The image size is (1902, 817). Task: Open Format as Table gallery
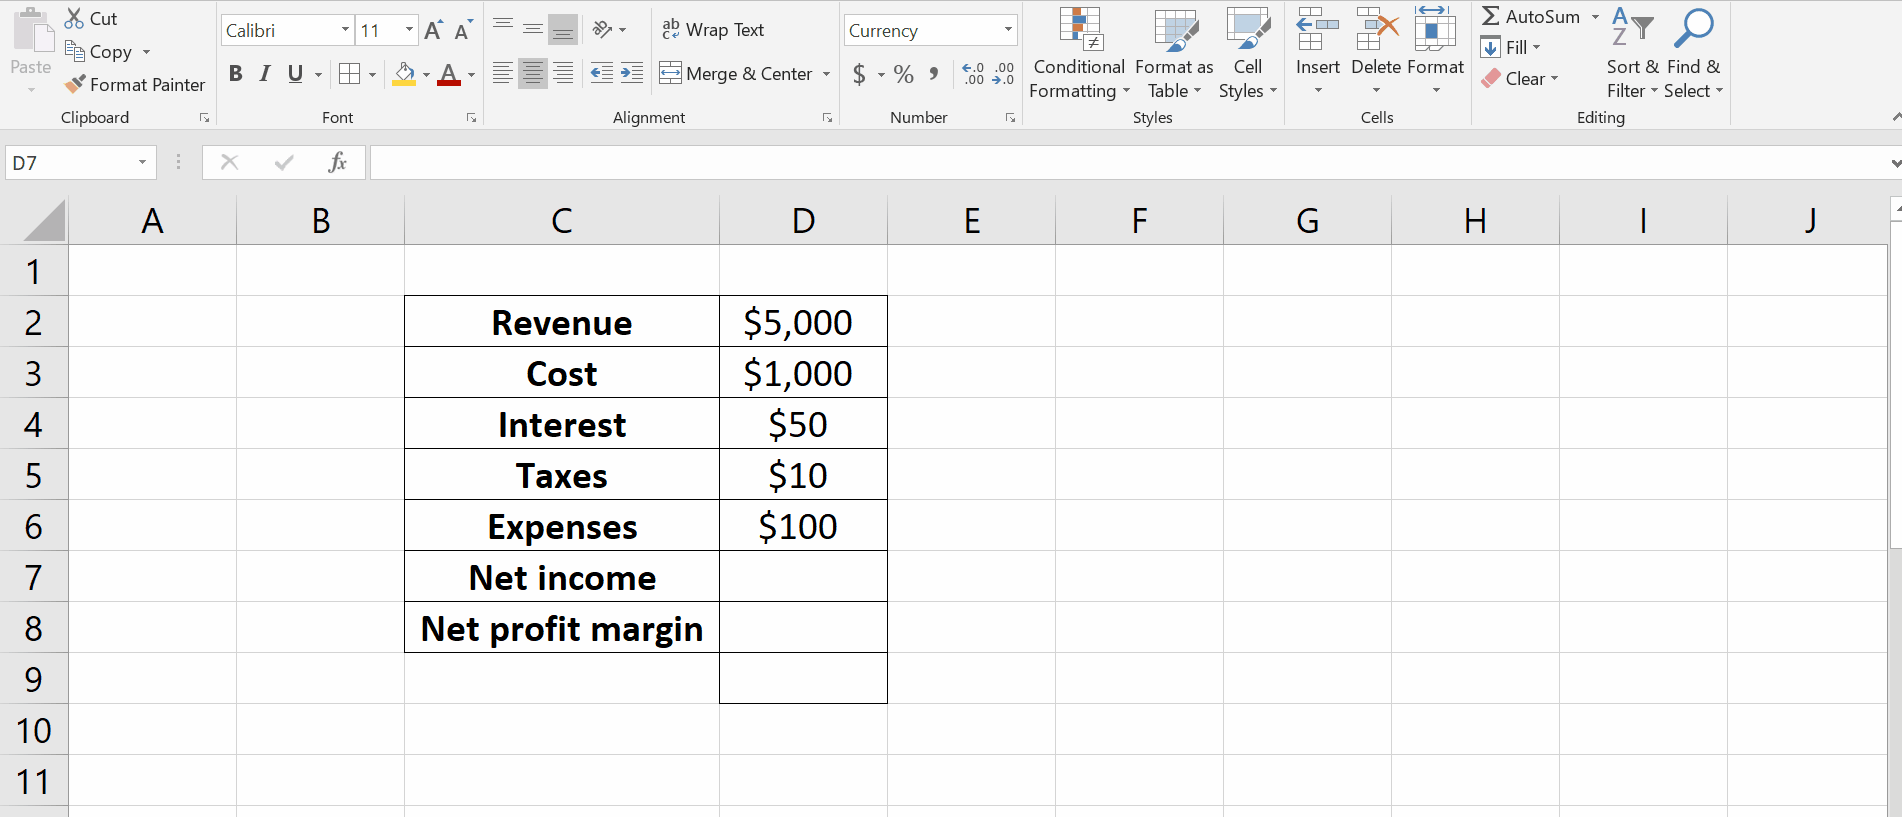click(1175, 53)
